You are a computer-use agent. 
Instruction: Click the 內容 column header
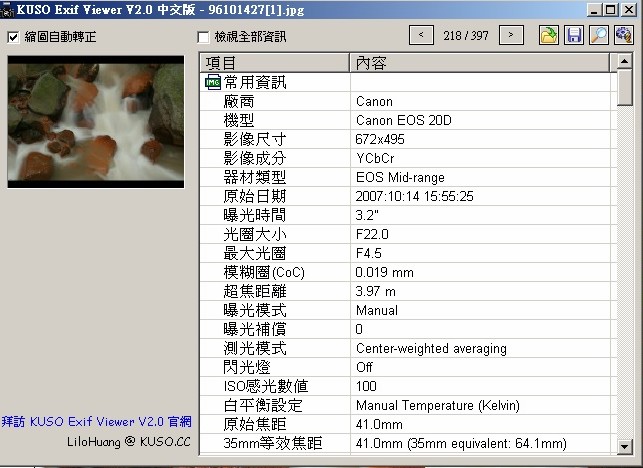click(480, 63)
